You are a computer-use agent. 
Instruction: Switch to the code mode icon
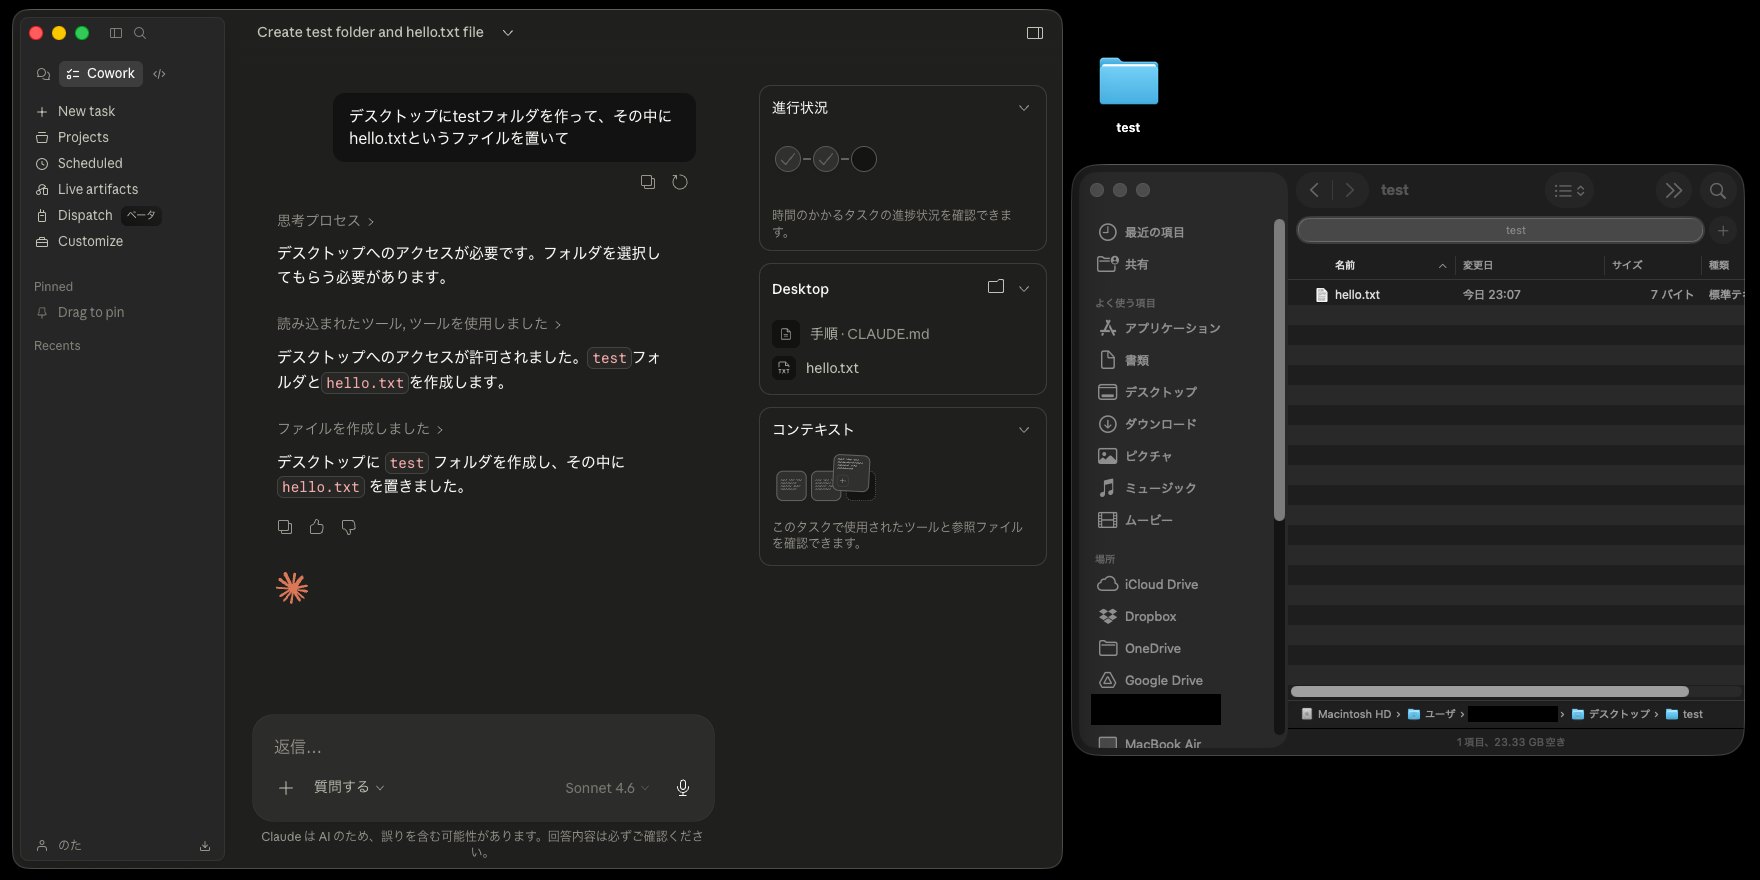[159, 74]
